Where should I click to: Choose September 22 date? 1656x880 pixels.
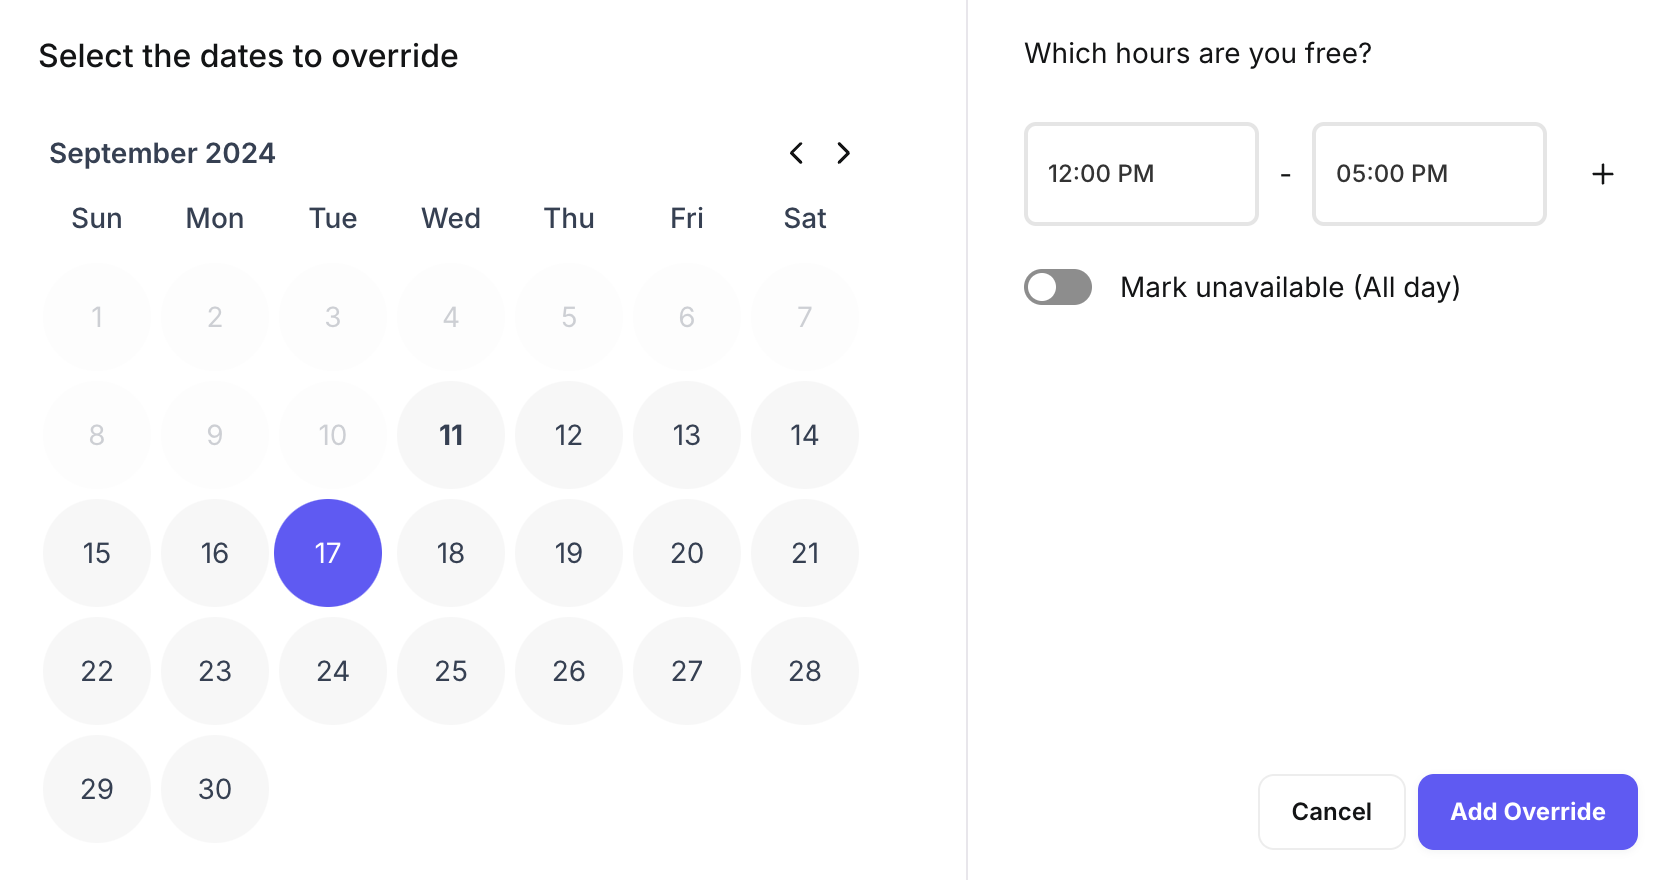[97, 671]
